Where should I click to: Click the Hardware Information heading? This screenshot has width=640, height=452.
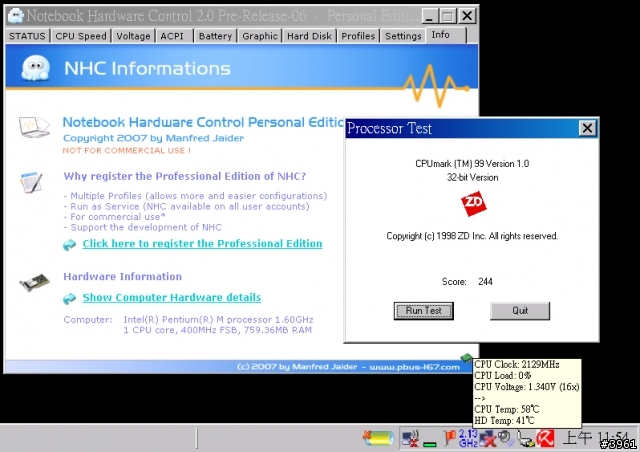coord(122,276)
